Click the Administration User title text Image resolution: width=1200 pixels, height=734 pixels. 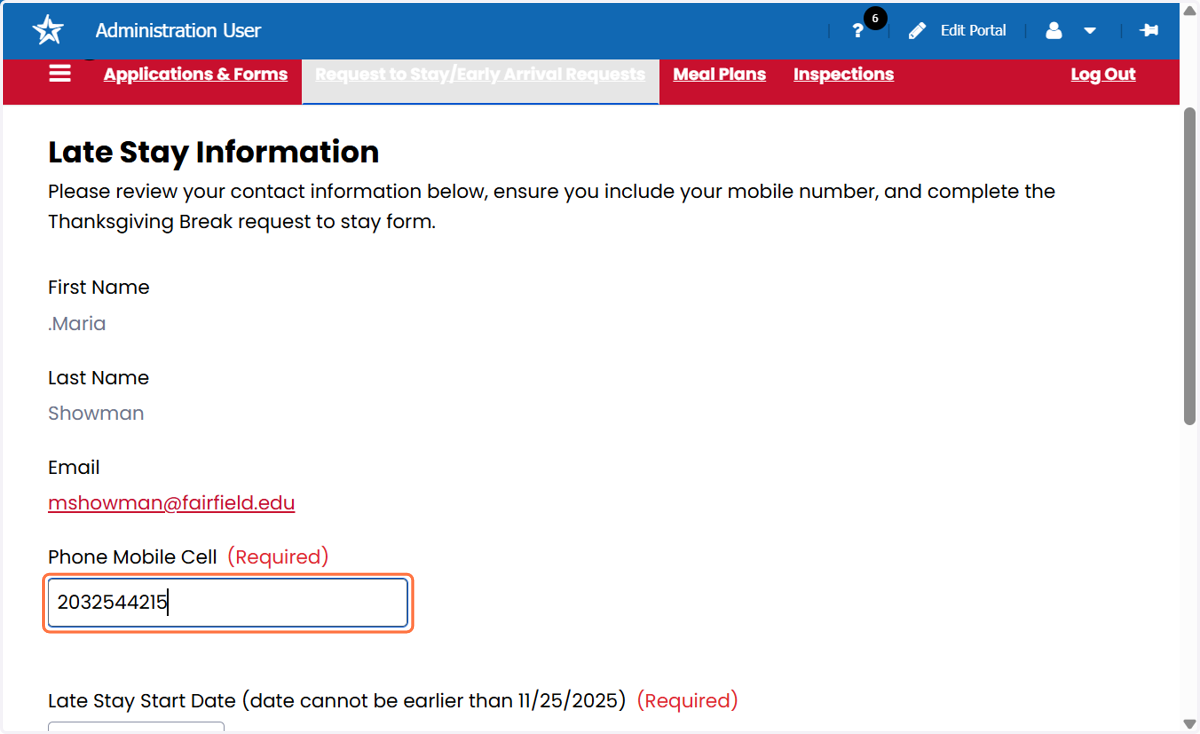point(178,31)
